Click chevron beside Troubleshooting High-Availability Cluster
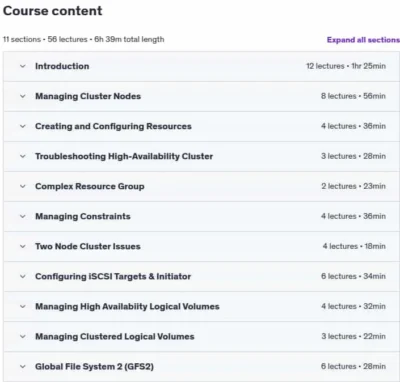Screen dimensions: 400x382 23,156
